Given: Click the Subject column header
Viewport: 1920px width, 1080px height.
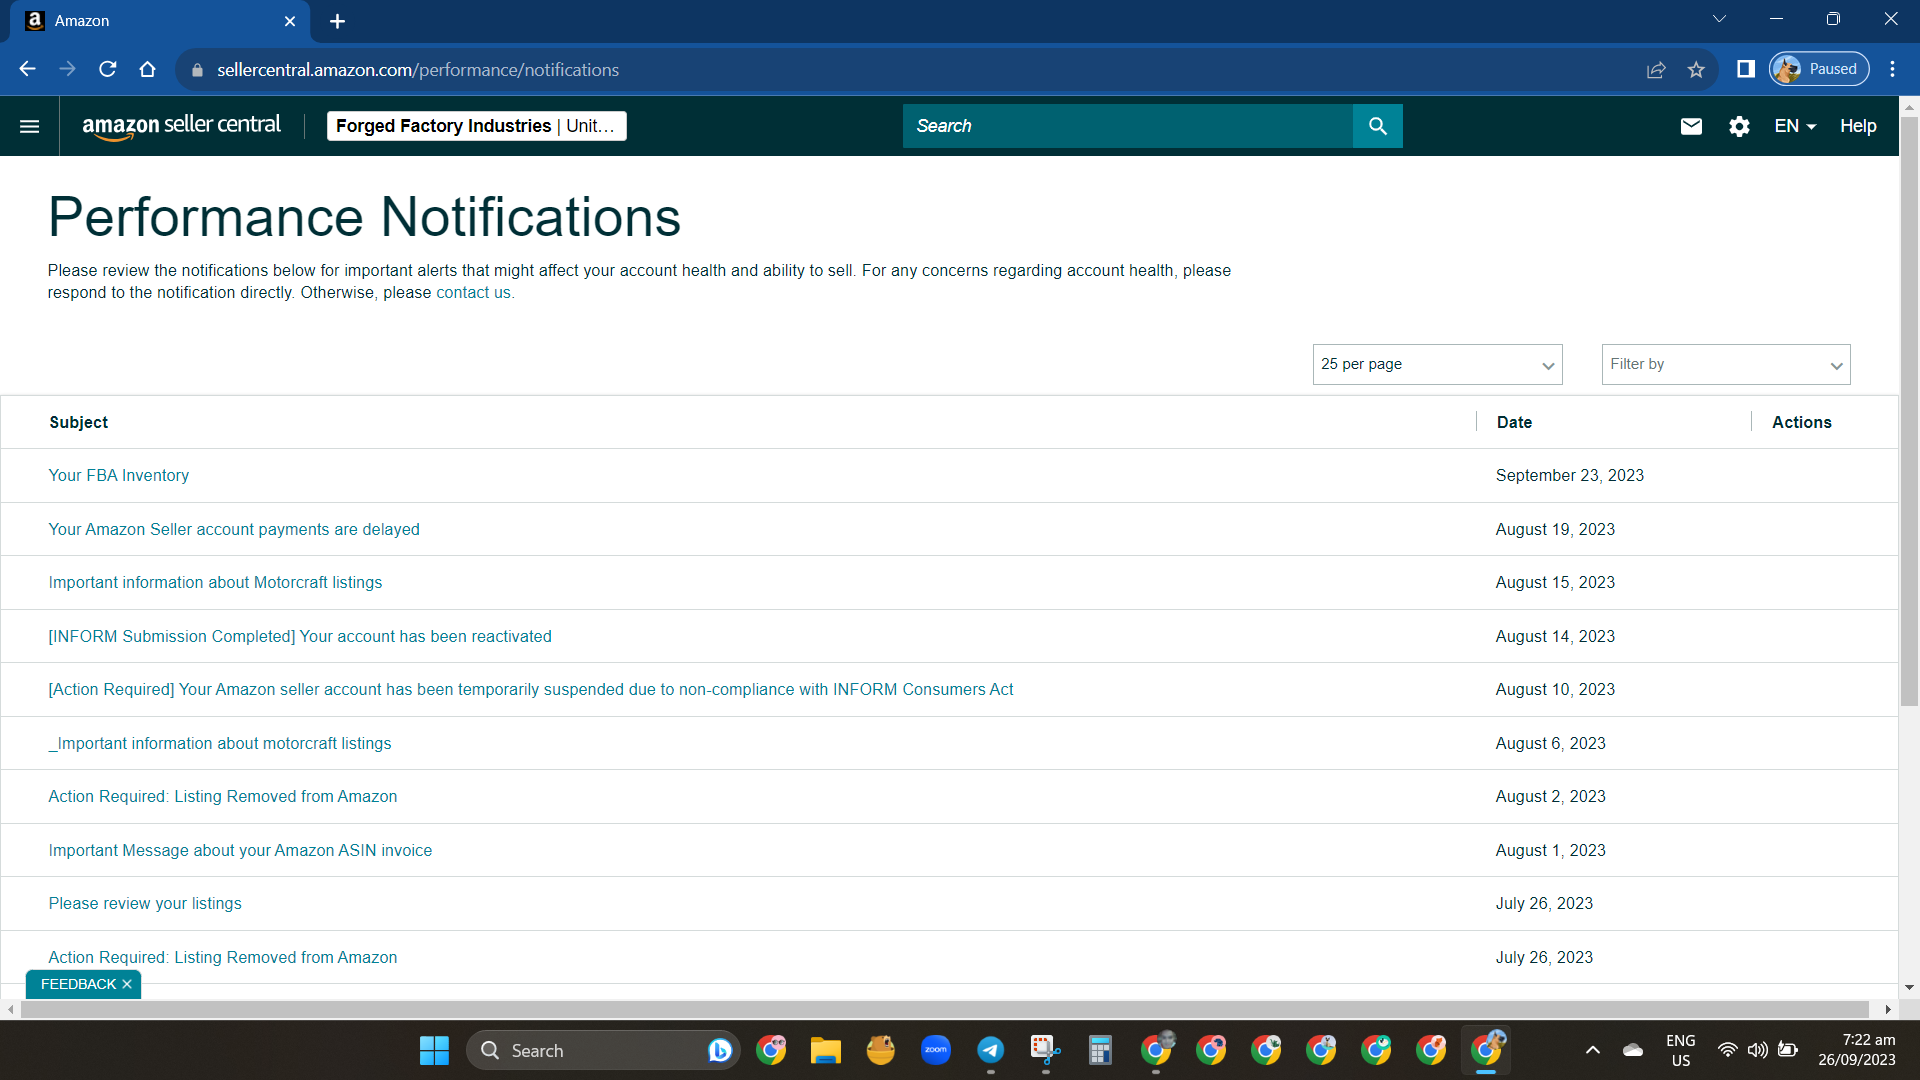Looking at the screenshot, I should coord(79,423).
